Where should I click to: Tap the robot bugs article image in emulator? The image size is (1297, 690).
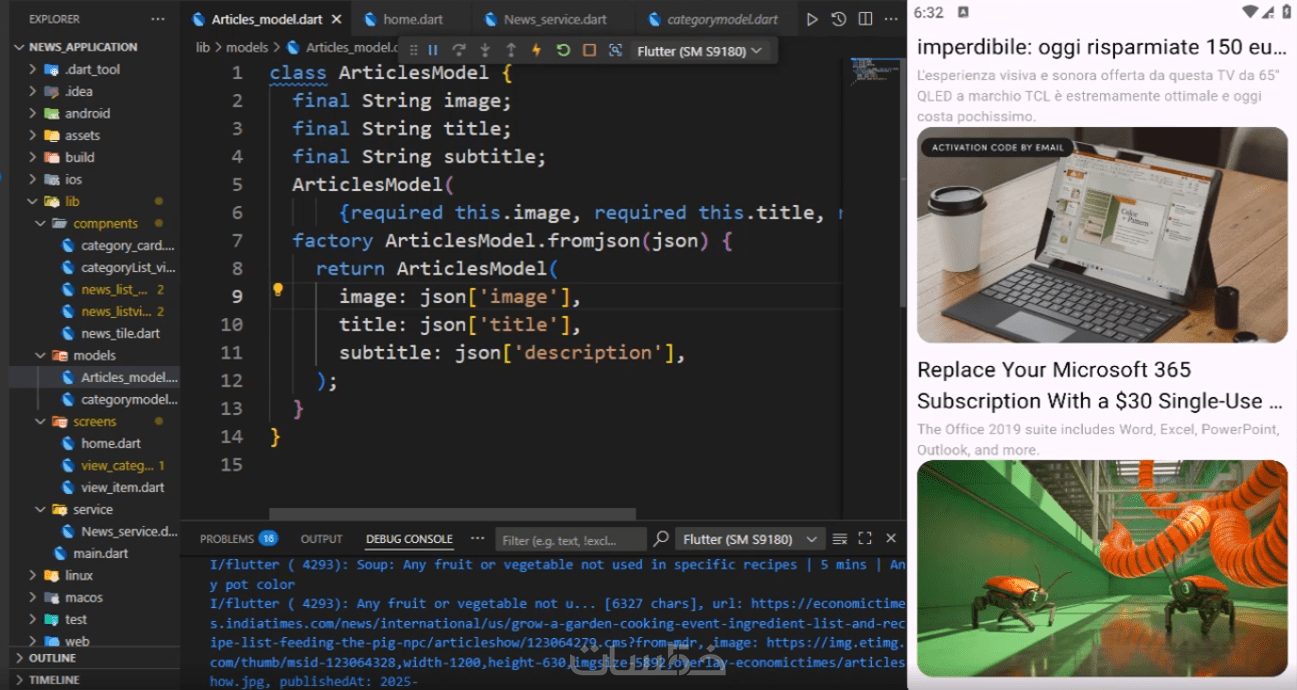click(x=1102, y=568)
